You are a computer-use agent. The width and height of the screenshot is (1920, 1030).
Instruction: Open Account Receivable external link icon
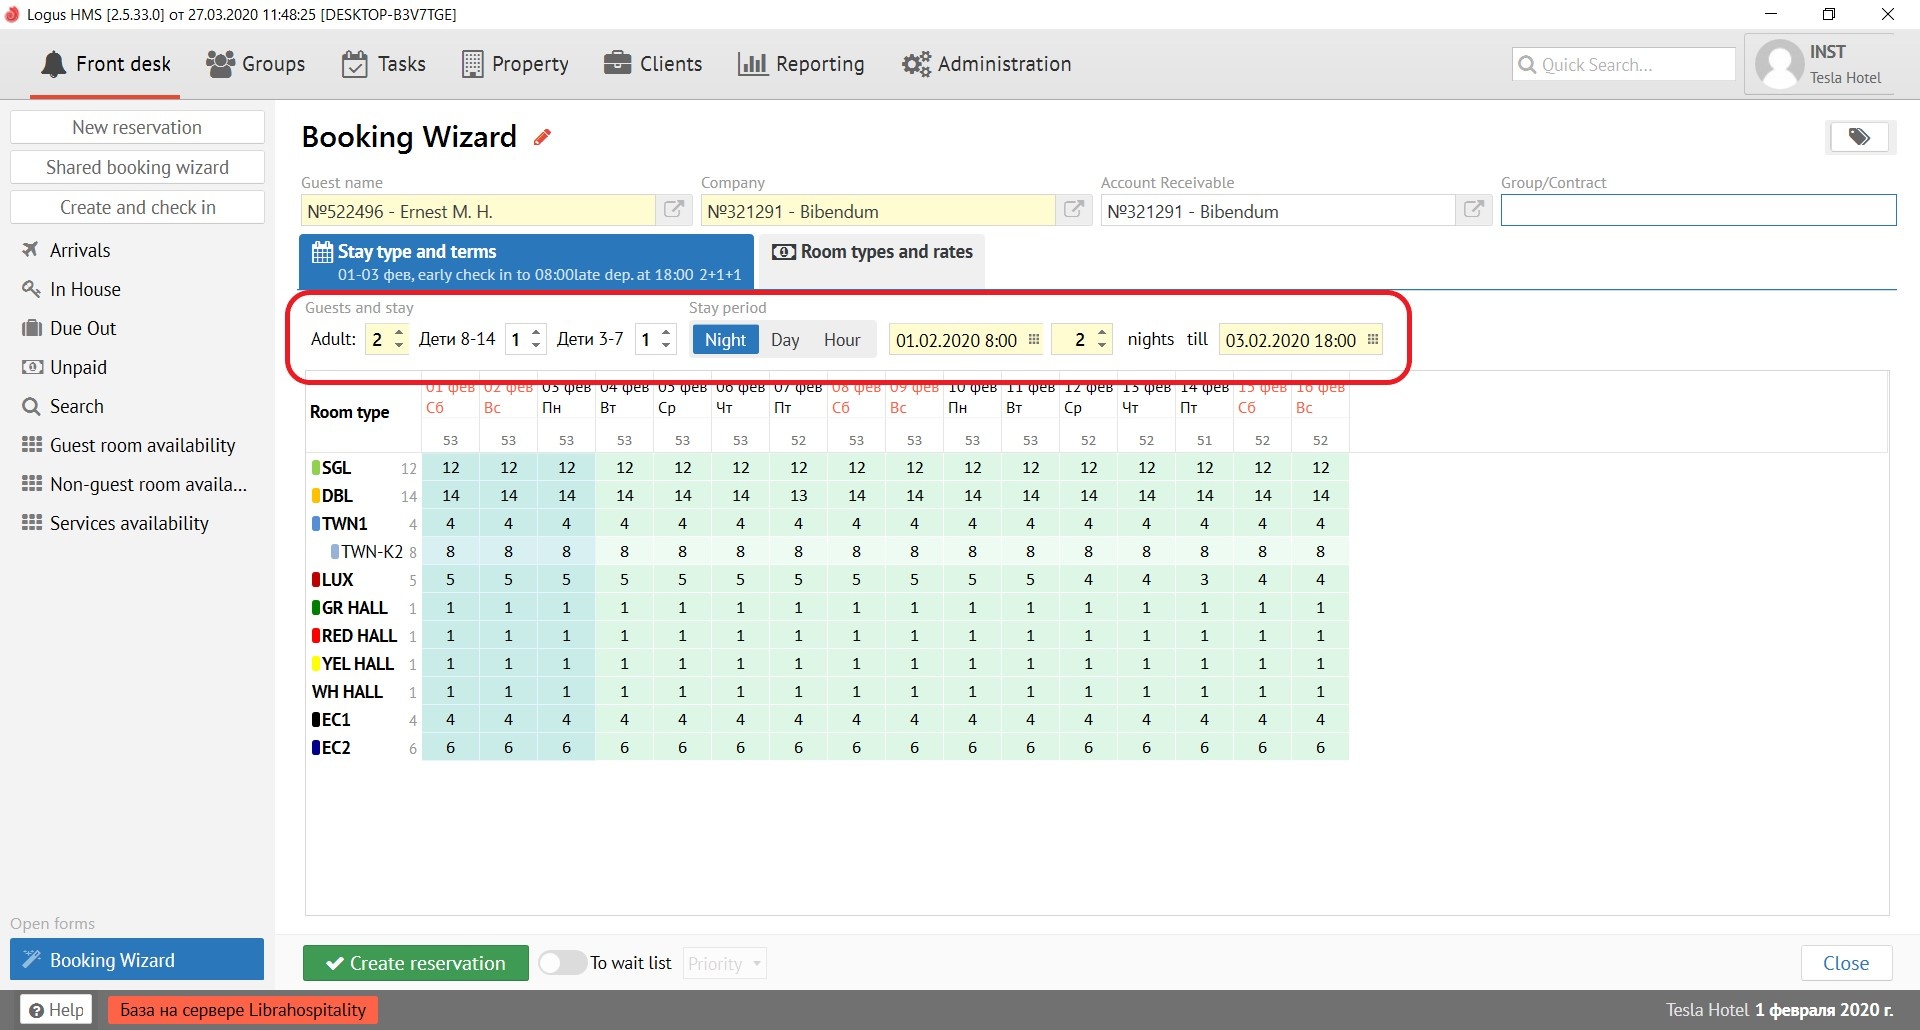[1474, 210]
